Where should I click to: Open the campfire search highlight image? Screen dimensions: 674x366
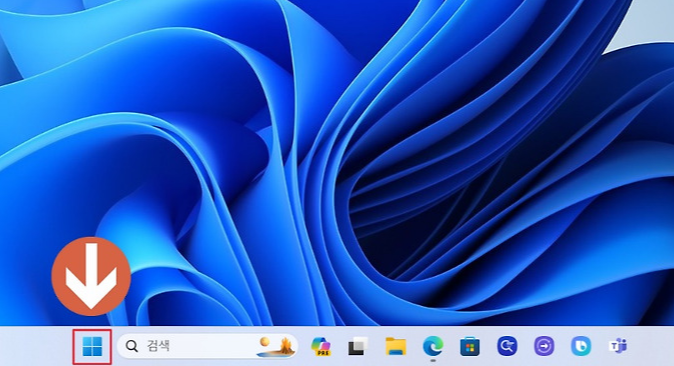pos(276,347)
